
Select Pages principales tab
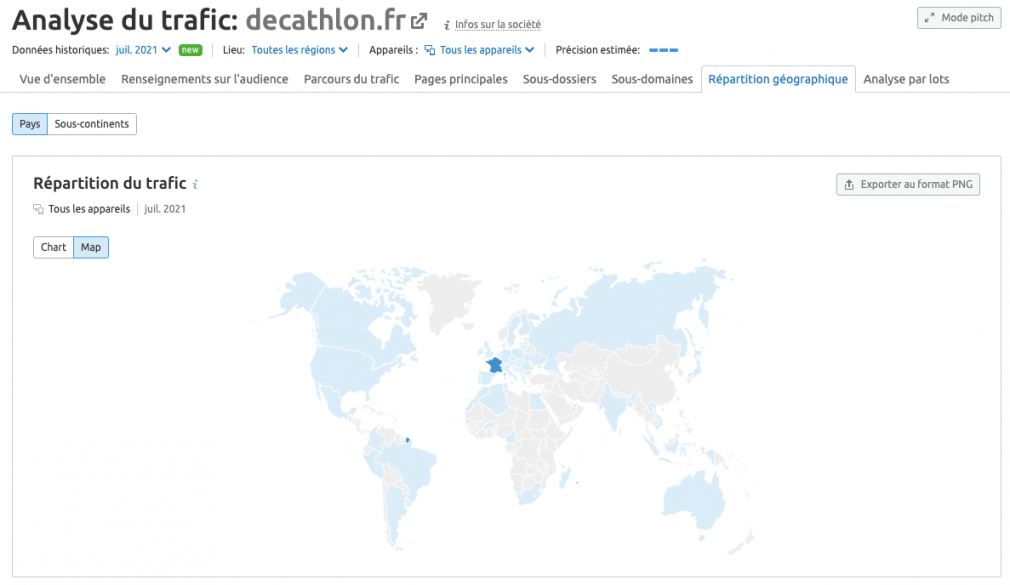[x=461, y=79]
